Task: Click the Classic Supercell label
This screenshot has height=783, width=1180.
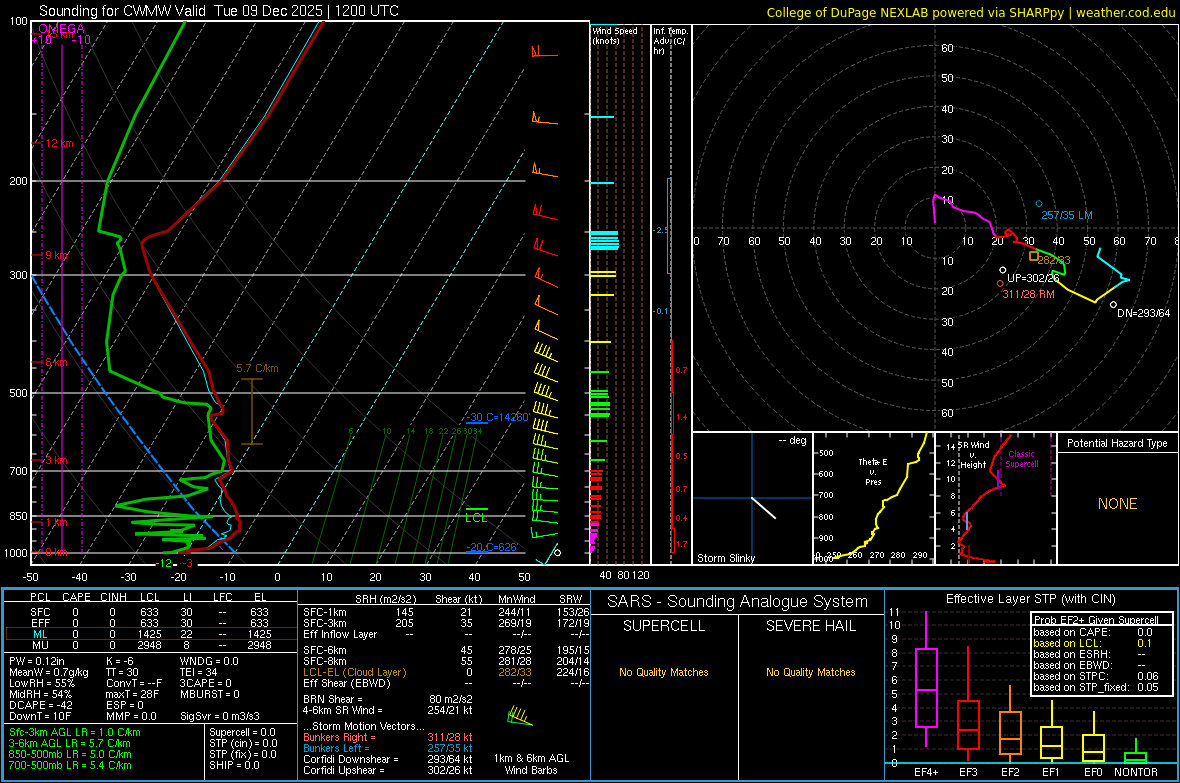Action: coord(1021,459)
